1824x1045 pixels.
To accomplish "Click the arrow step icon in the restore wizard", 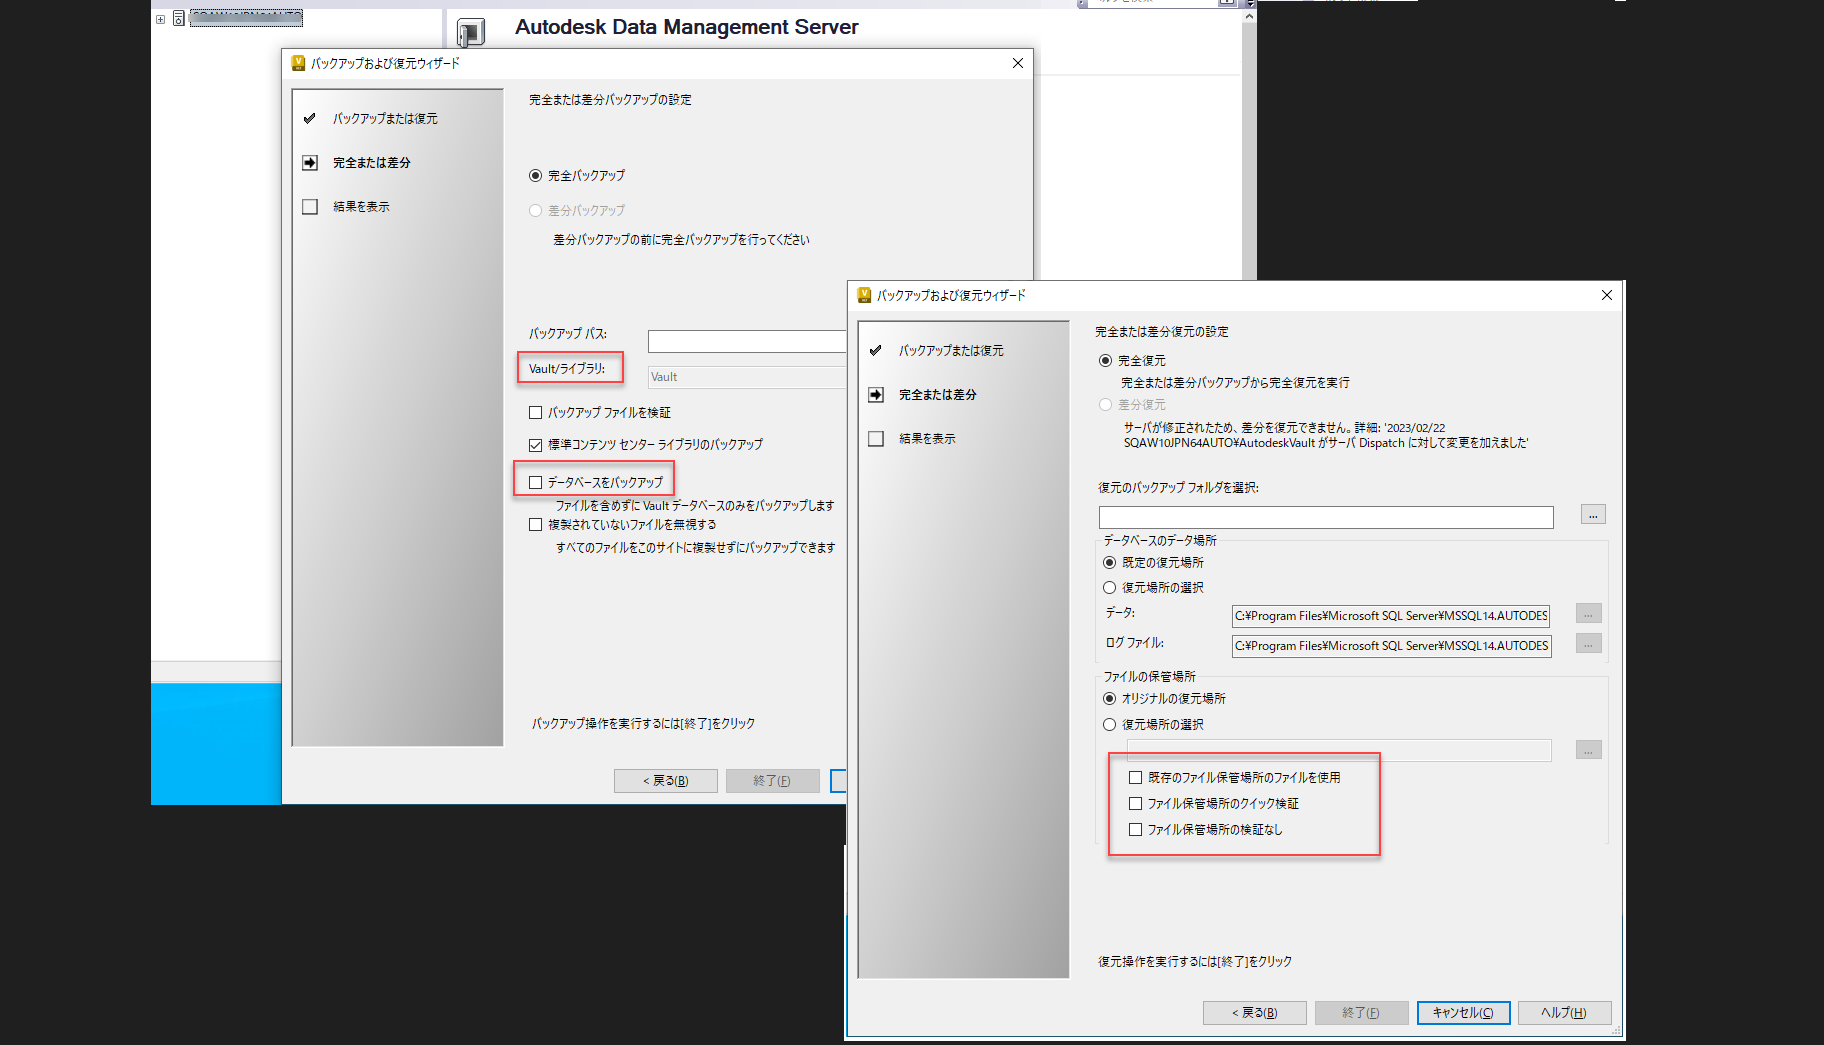I will (876, 394).
